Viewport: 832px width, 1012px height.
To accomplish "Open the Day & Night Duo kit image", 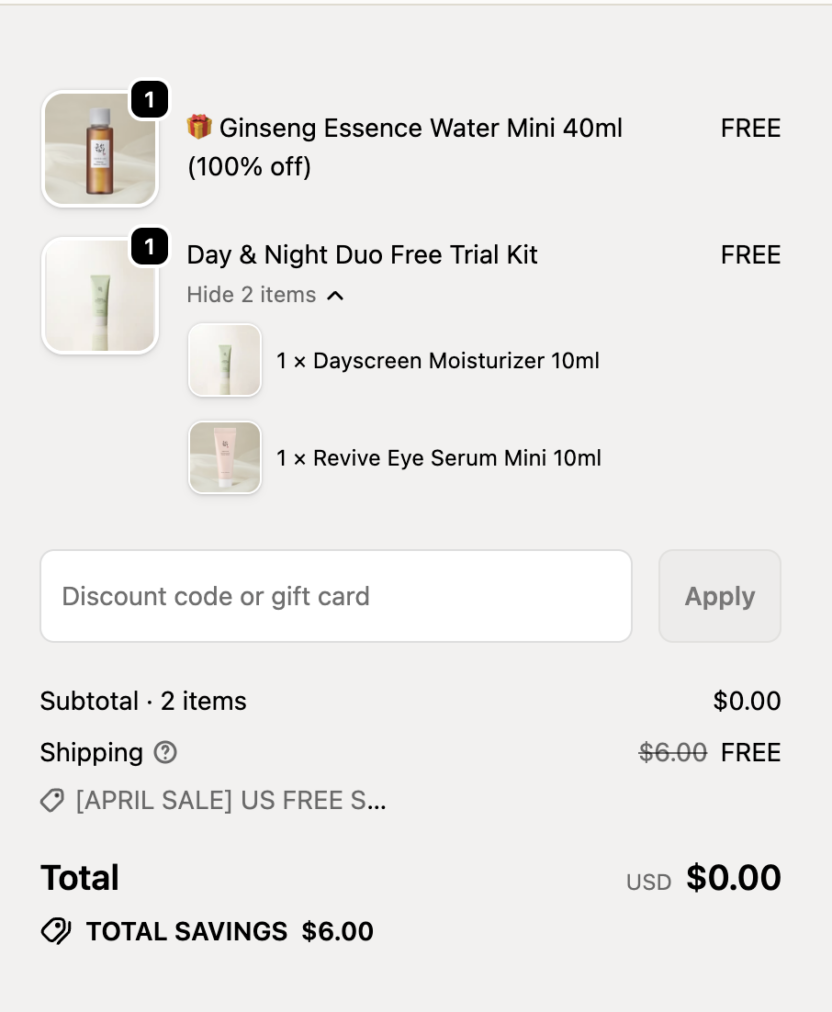I will (99, 297).
